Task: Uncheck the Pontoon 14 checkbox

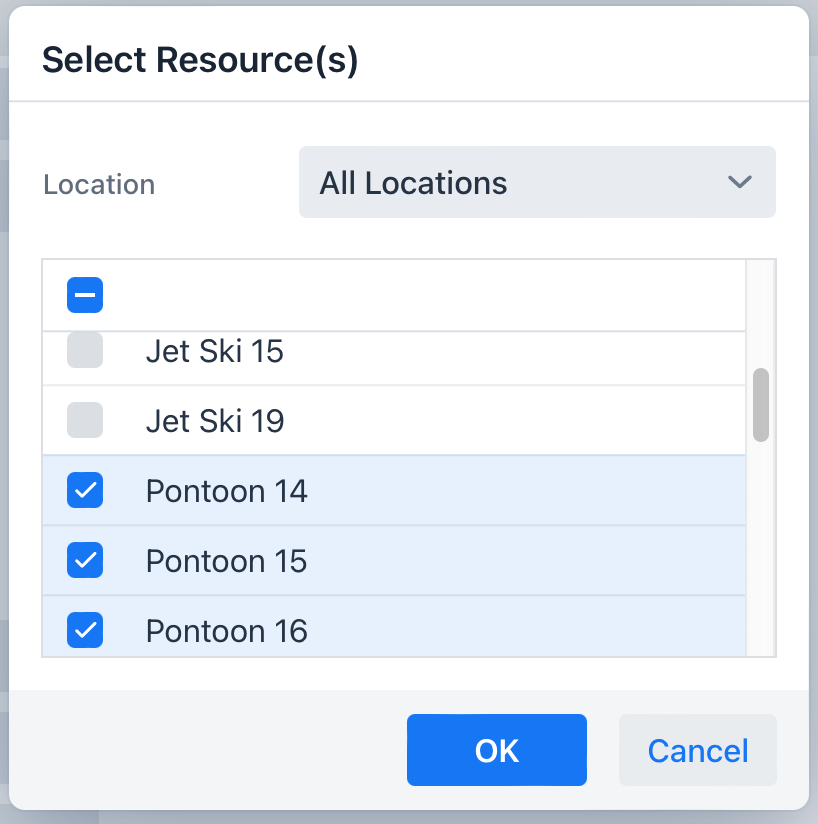Action: (x=85, y=490)
